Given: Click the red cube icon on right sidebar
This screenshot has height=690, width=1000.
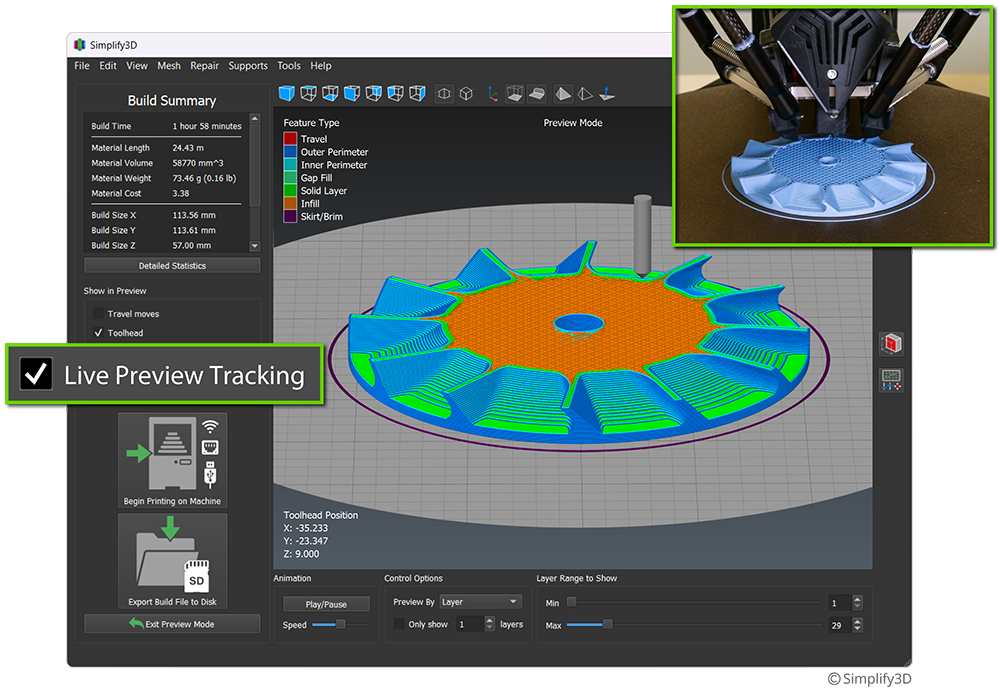Looking at the screenshot, I should point(890,344).
